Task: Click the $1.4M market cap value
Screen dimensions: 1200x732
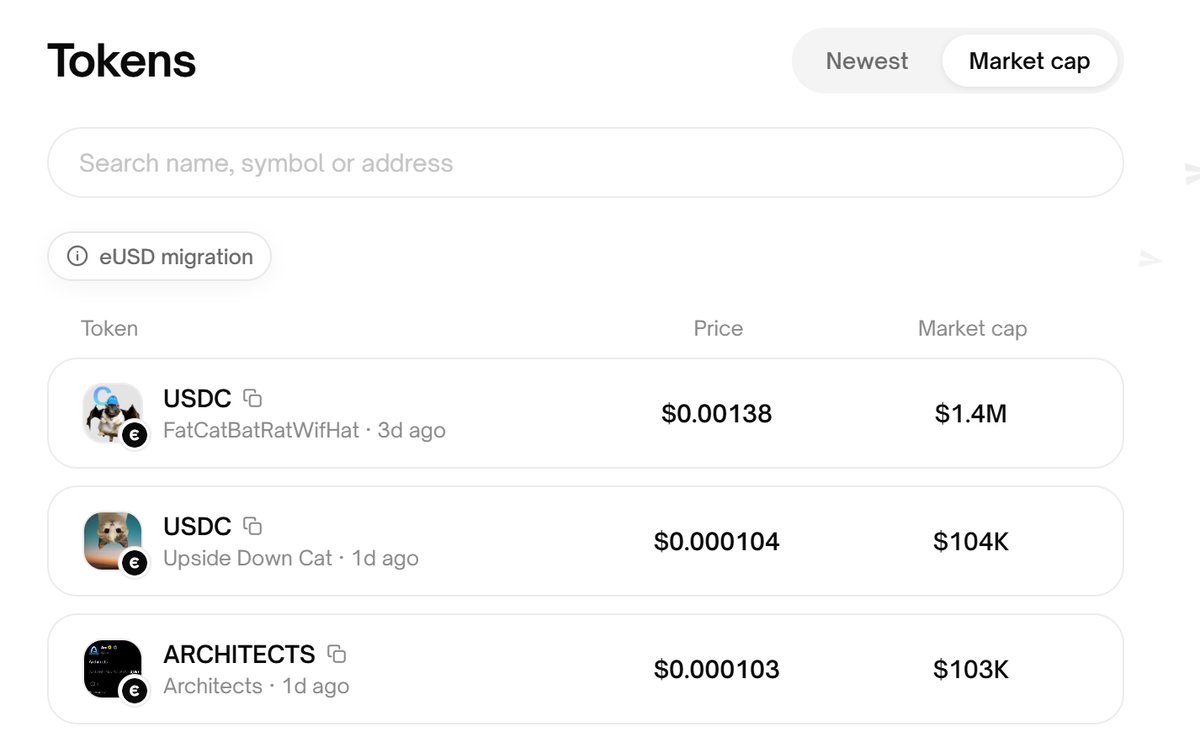Action: (971, 413)
